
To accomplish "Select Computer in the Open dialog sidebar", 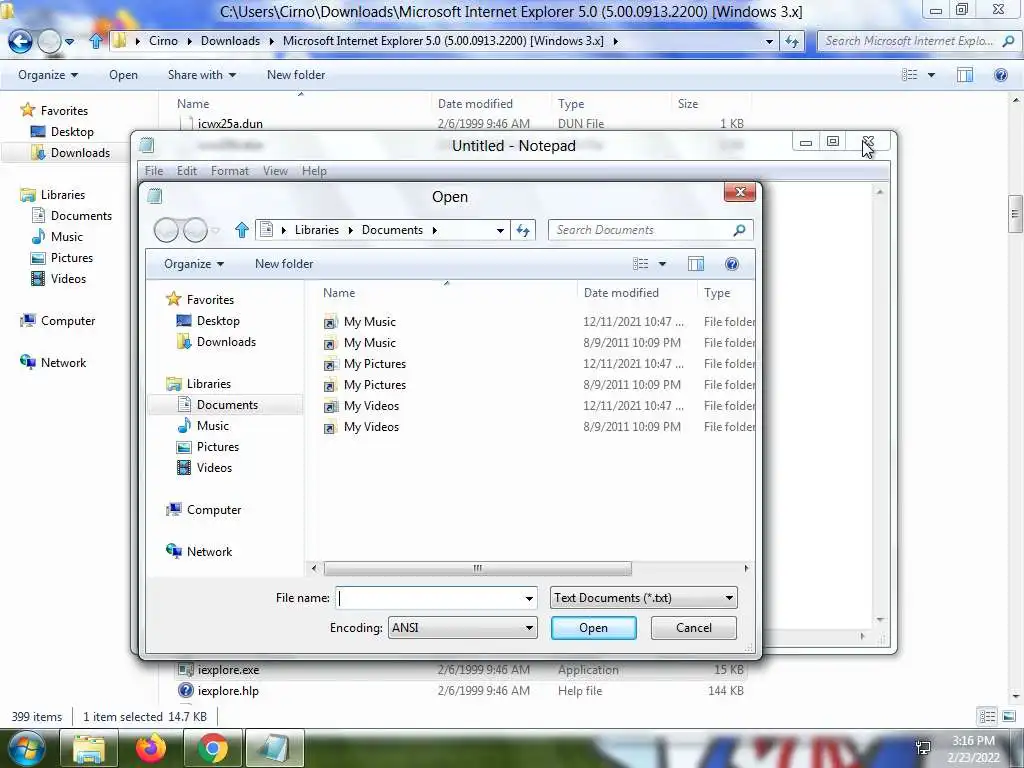I will [x=214, y=510].
